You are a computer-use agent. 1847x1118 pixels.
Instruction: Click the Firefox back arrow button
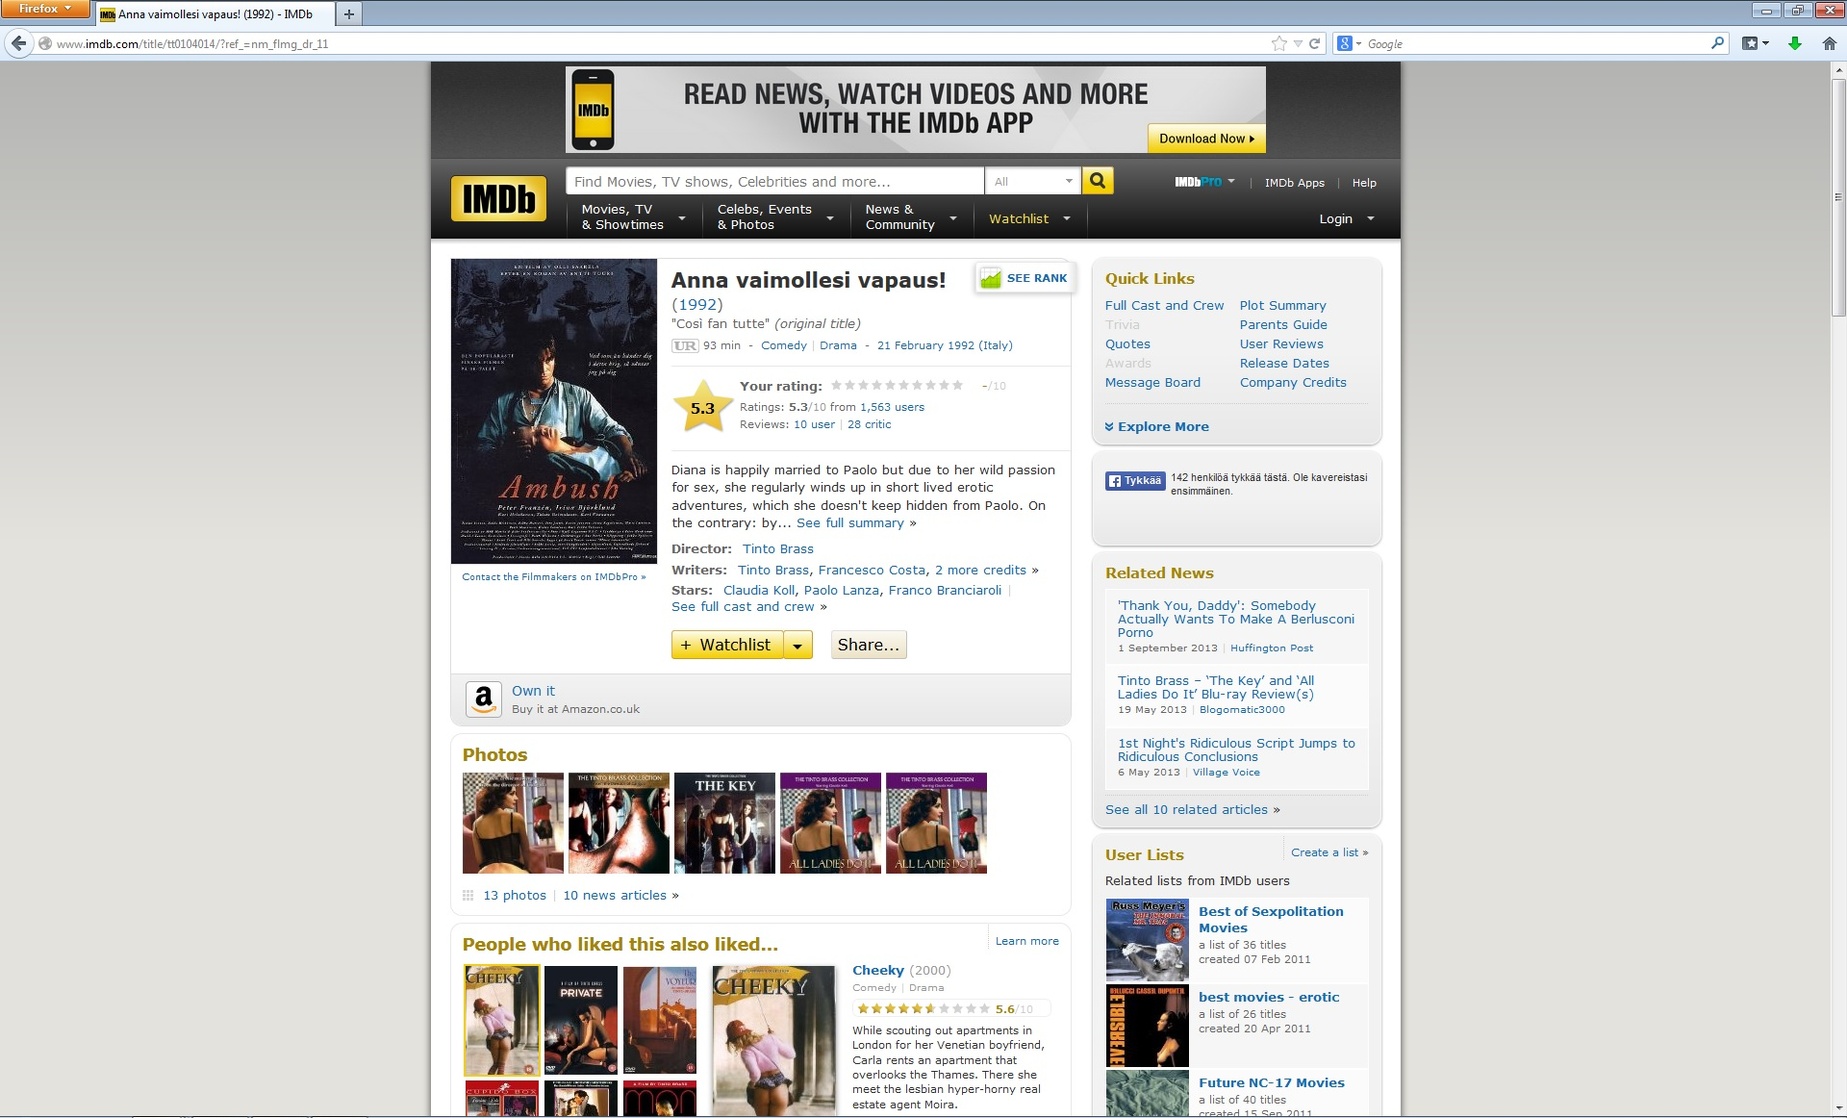(19, 43)
